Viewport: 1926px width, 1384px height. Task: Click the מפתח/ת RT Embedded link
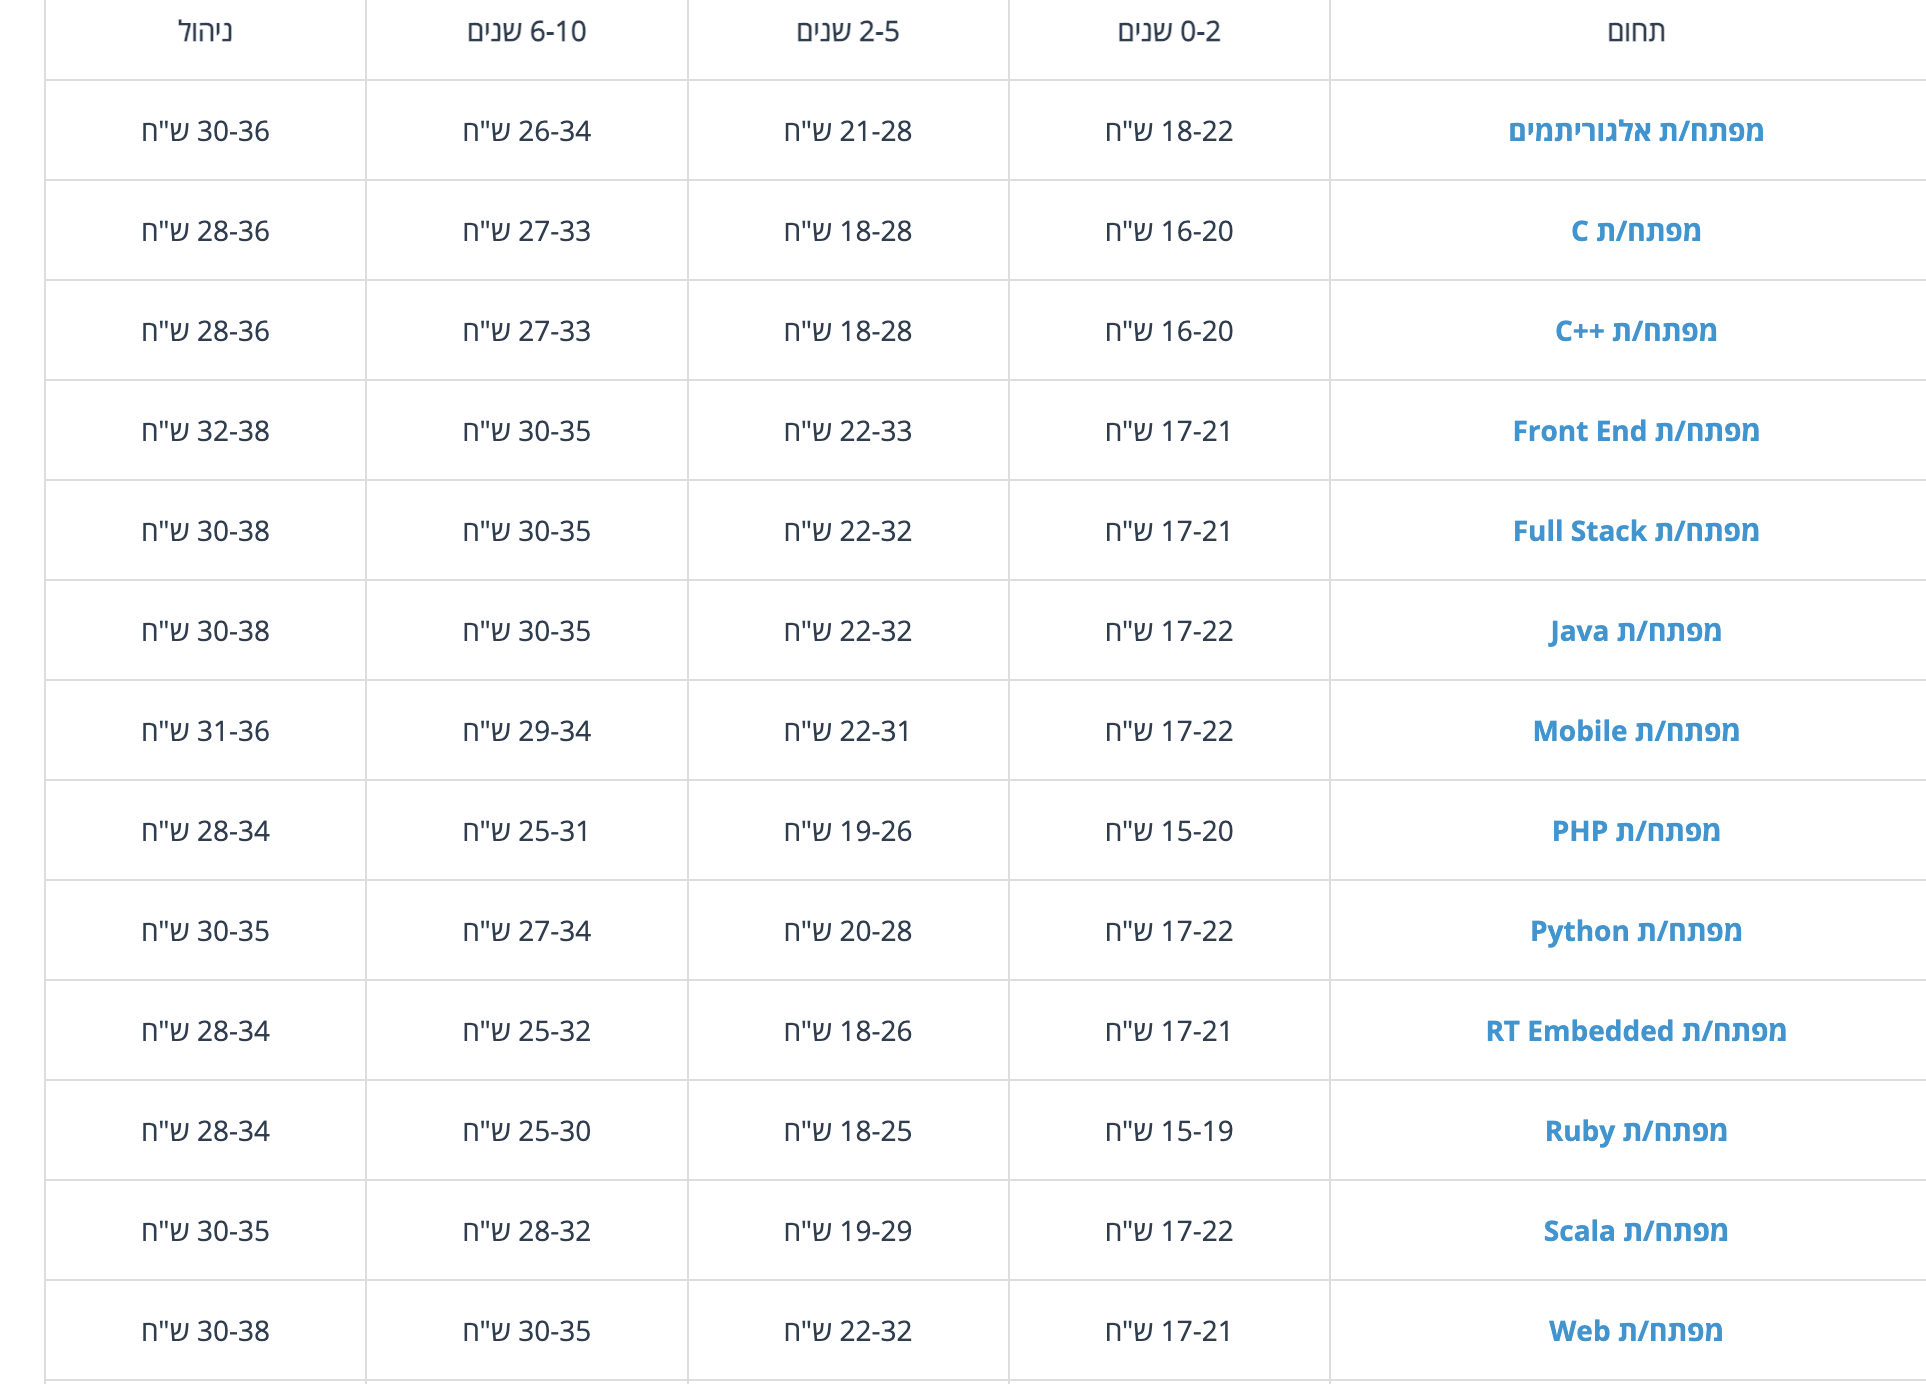click(x=1635, y=1031)
